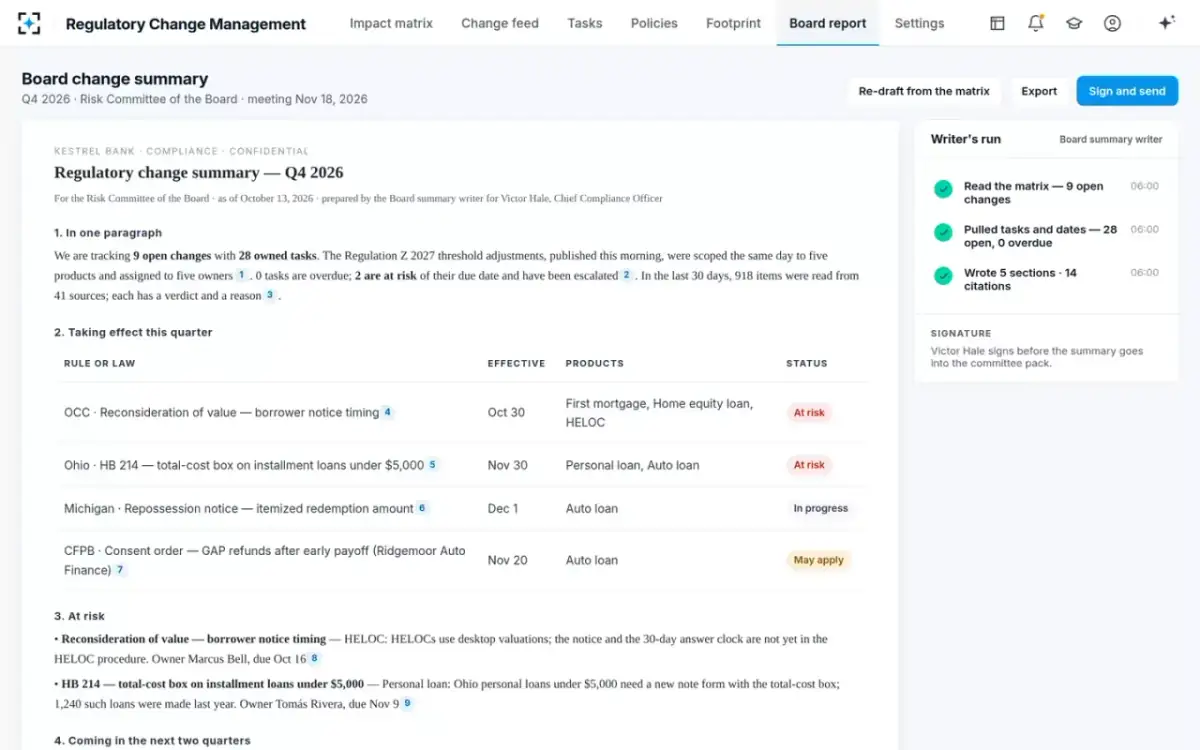This screenshot has height=750, width=1200.
Task: Open citation 8 after 'due Oct 16'
Action: 314,658
